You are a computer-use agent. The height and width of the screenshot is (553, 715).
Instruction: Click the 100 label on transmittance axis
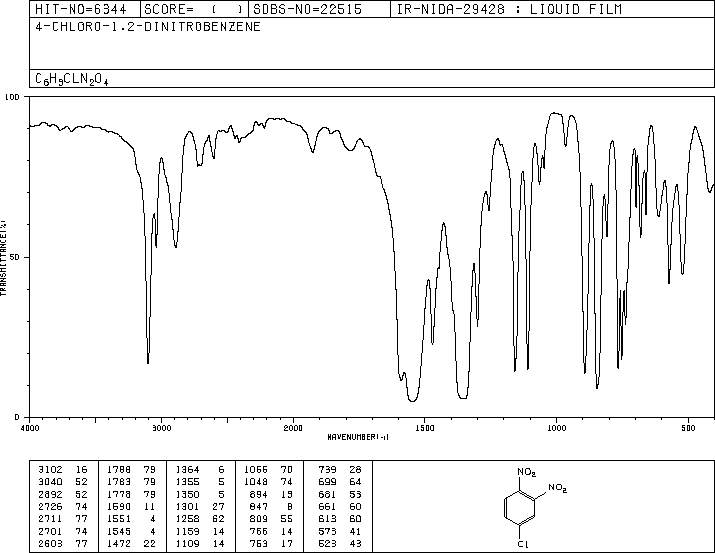pos(12,97)
